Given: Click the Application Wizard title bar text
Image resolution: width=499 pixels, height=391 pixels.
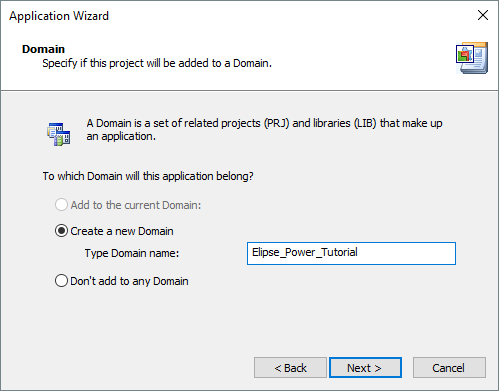Looking at the screenshot, I should click(x=59, y=16).
